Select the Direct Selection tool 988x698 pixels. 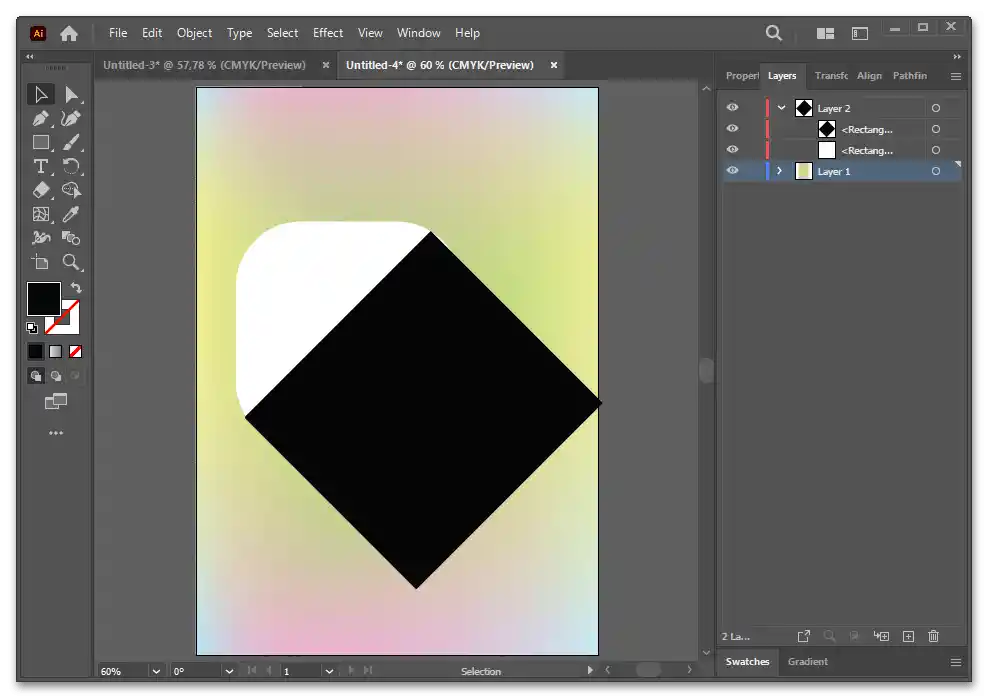(71, 95)
